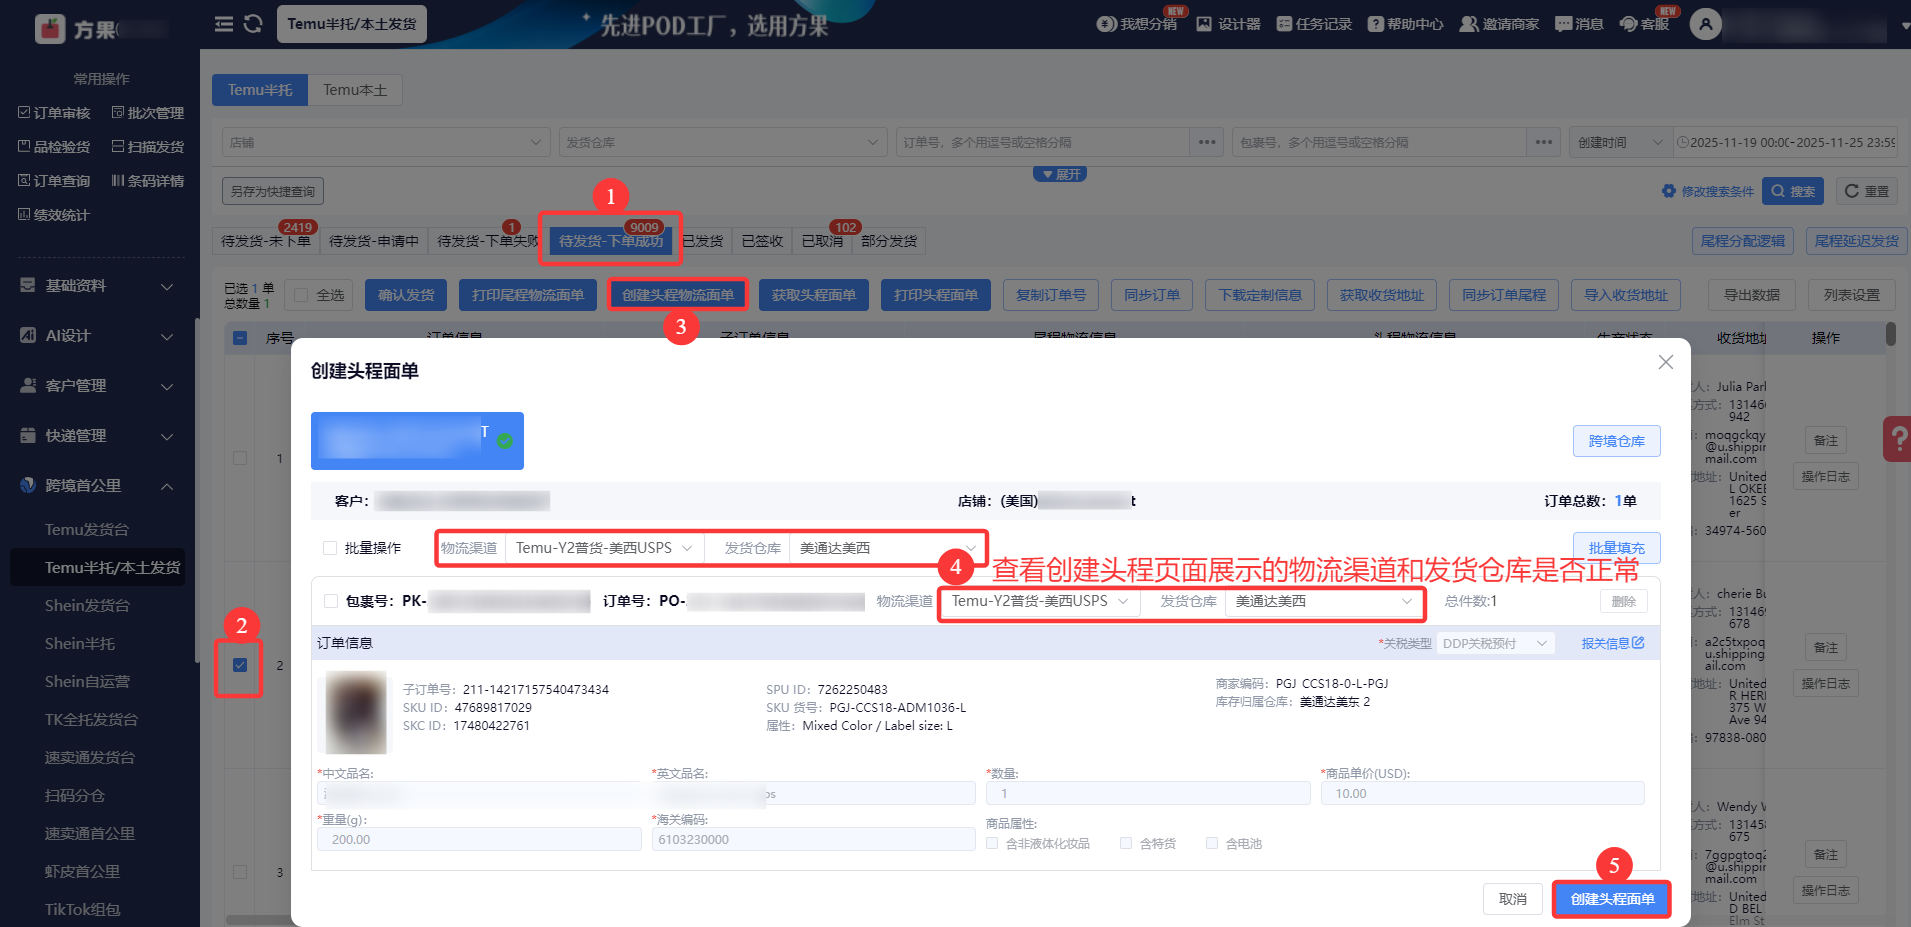This screenshot has width=1911, height=927.
Task: Click the 批量填充 button
Action: click(1616, 548)
